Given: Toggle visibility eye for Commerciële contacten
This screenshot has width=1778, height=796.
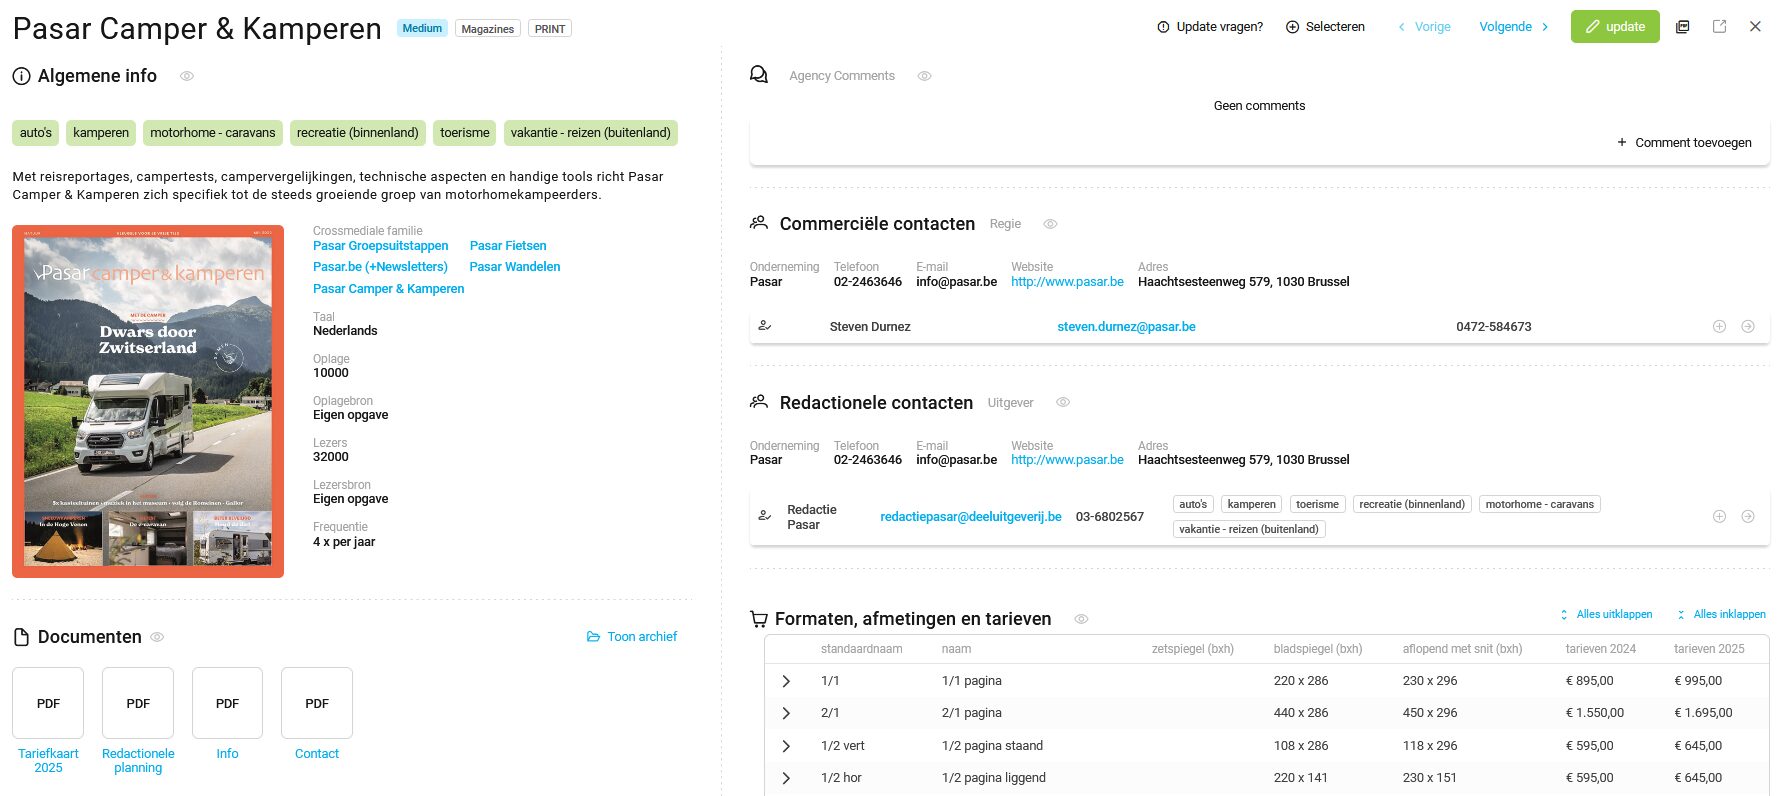Looking at the screenshot, I should (1050, 224).
